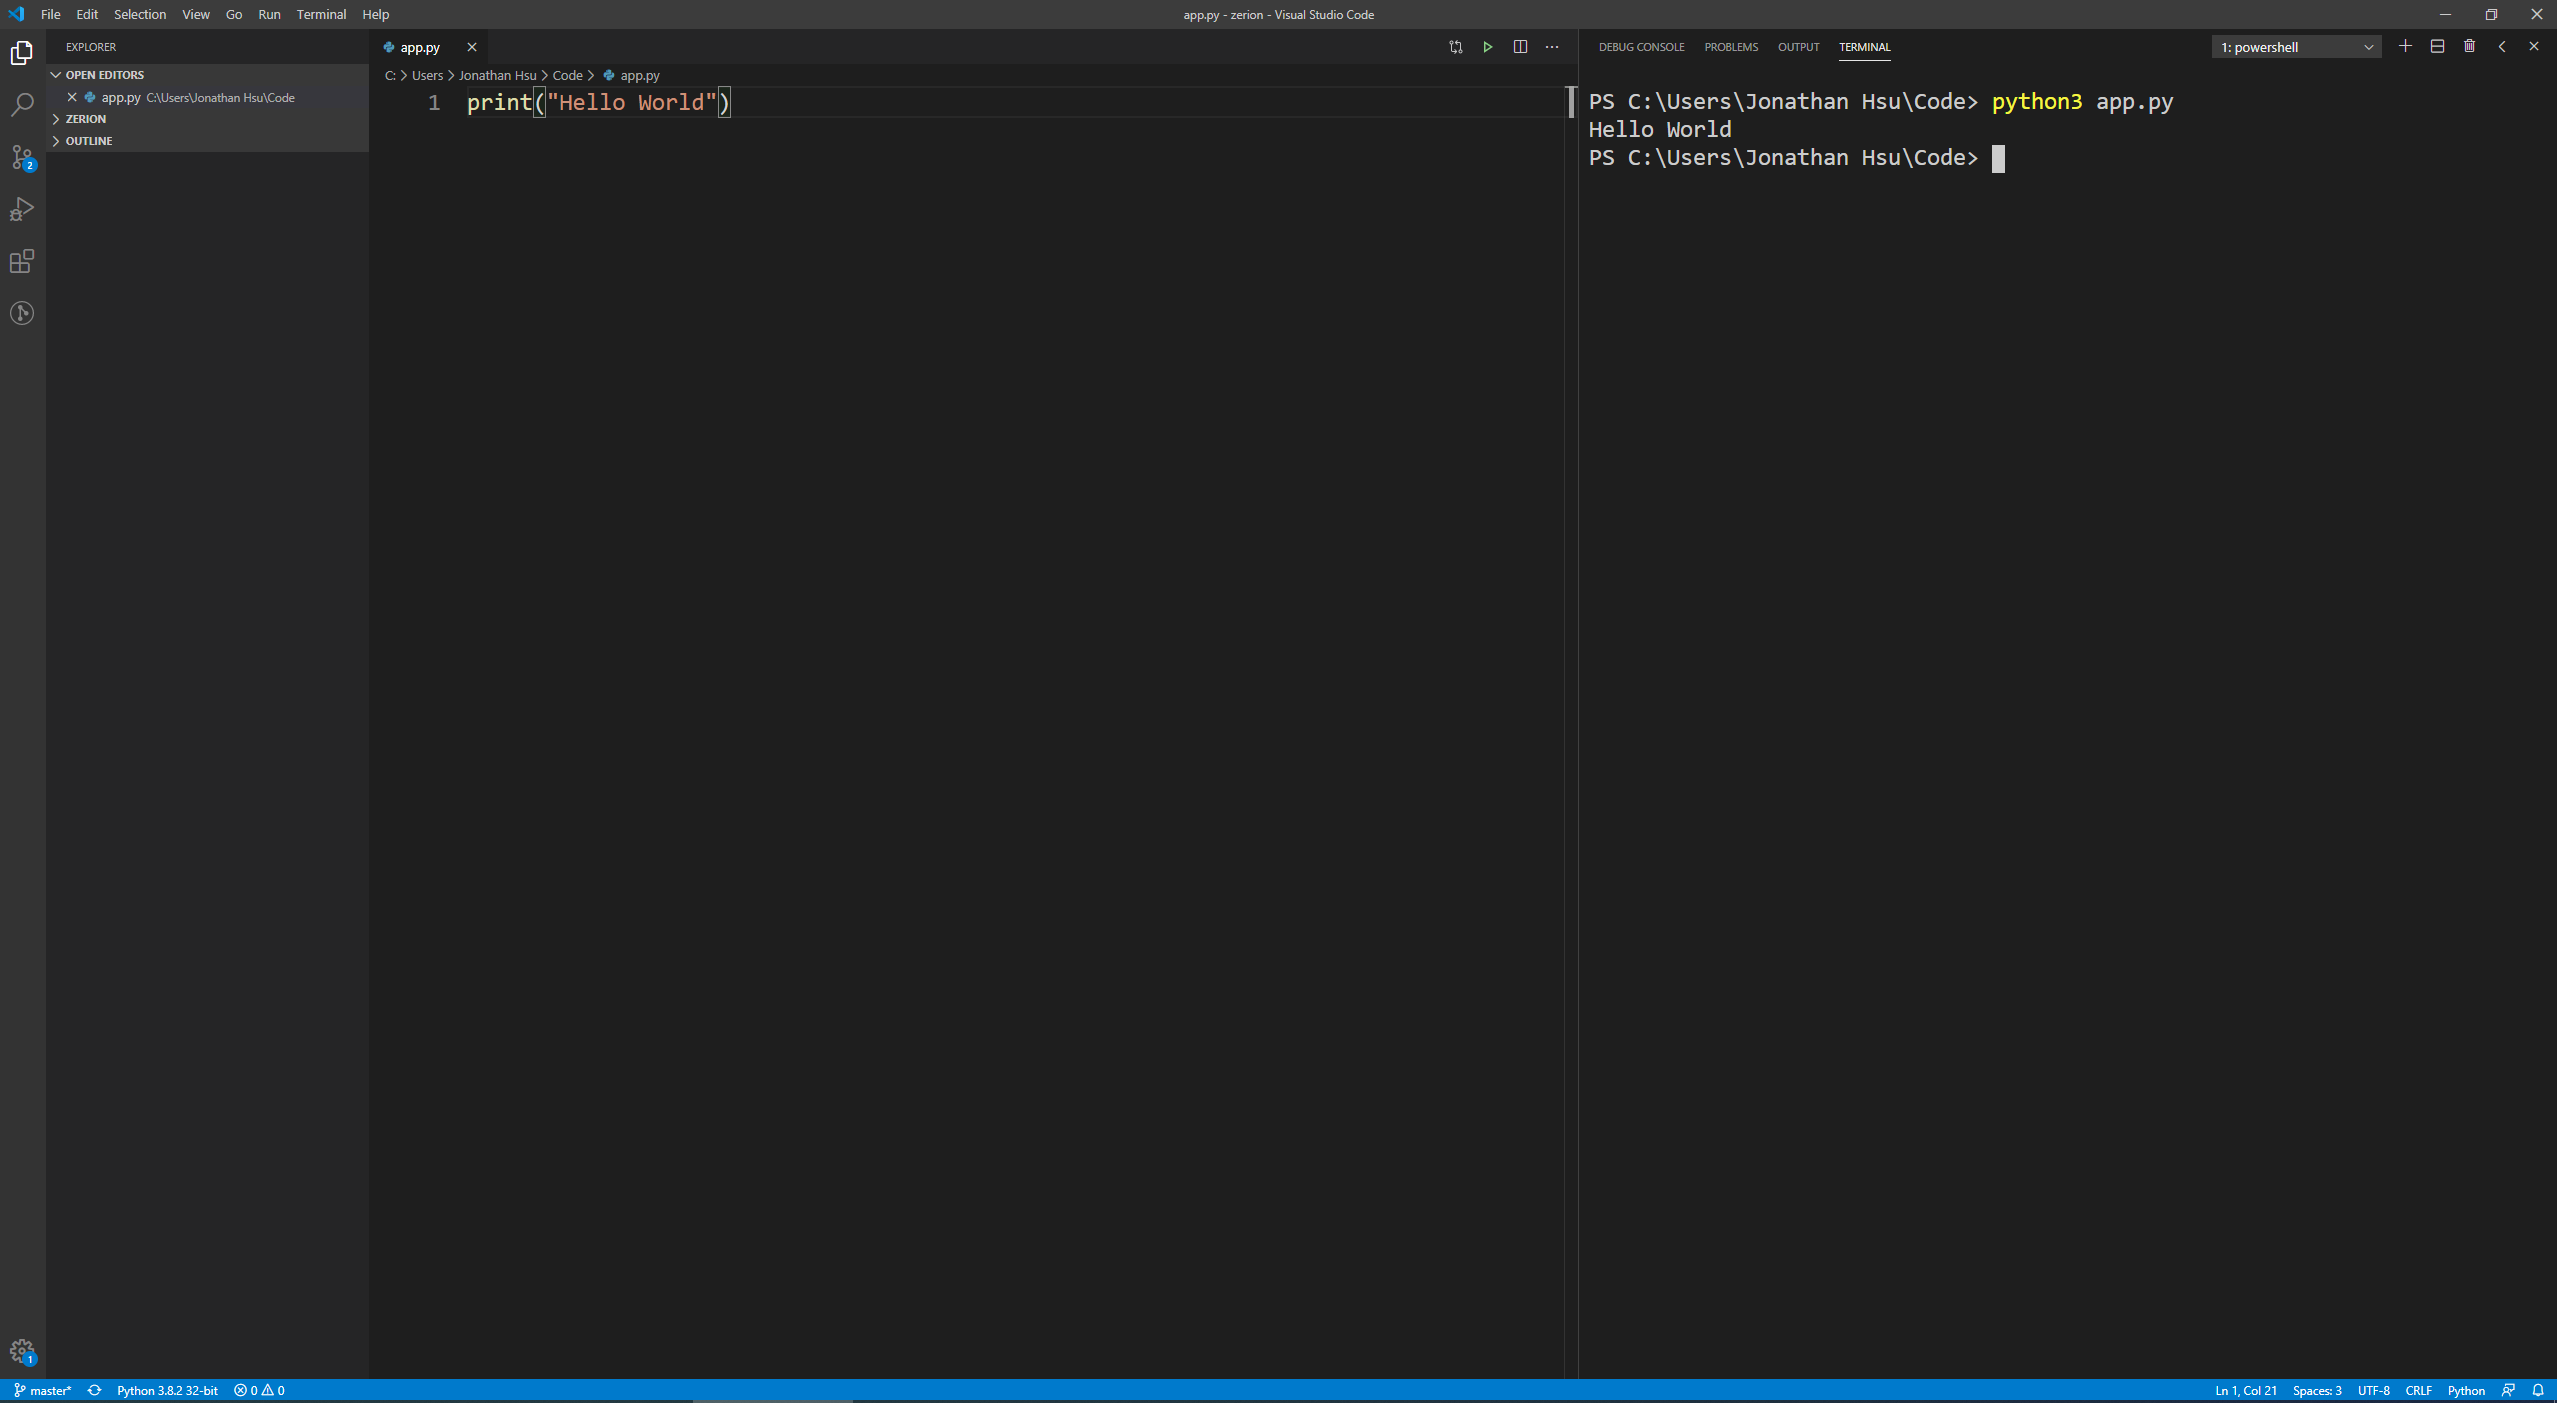Open the Terminal menu
Viewport: 2557px width, 1403px height.
(321, 14)
